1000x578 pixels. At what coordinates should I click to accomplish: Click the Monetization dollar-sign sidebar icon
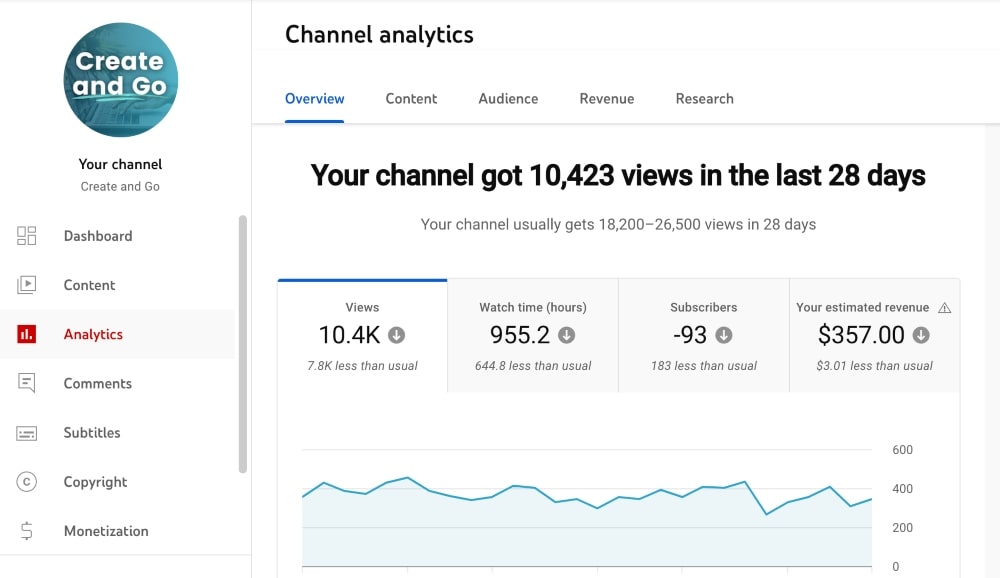click(26, 531)
